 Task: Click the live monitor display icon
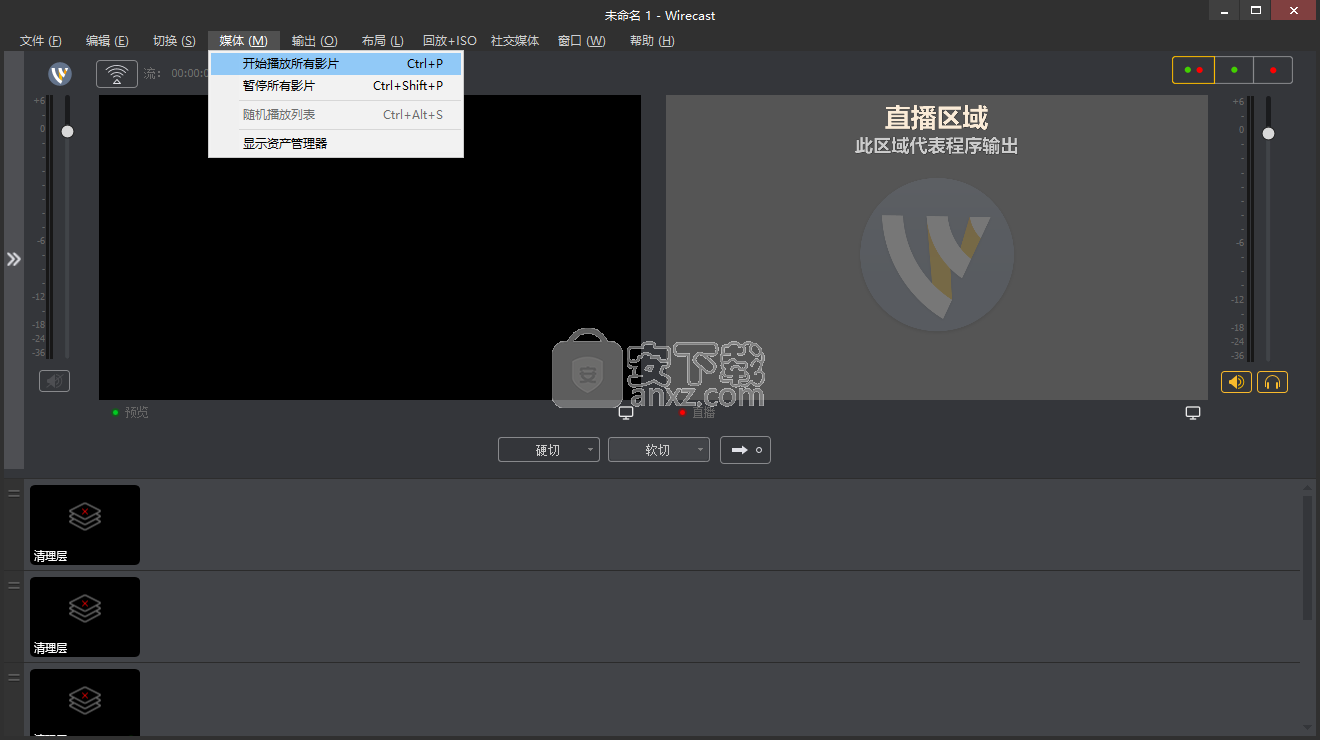[x=1193, y=413]
